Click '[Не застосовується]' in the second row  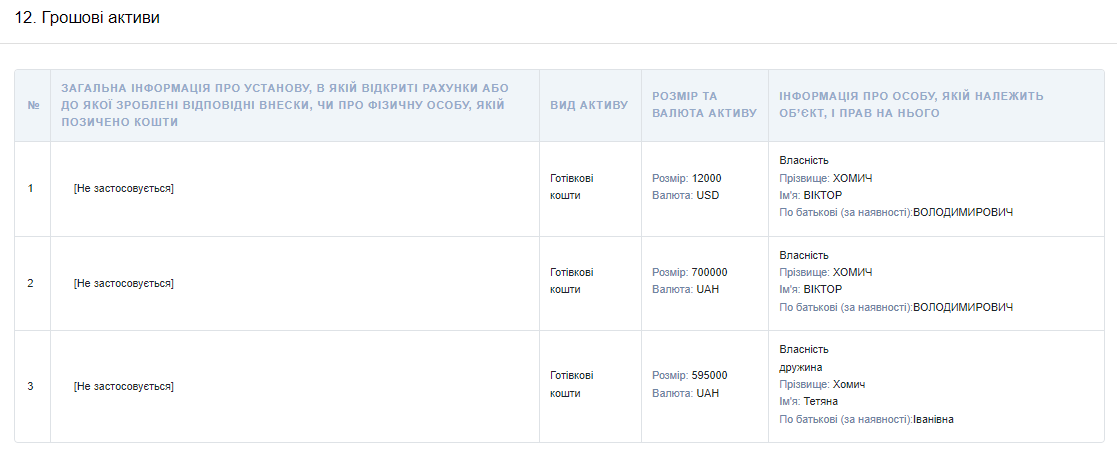(x=123, y=284)
